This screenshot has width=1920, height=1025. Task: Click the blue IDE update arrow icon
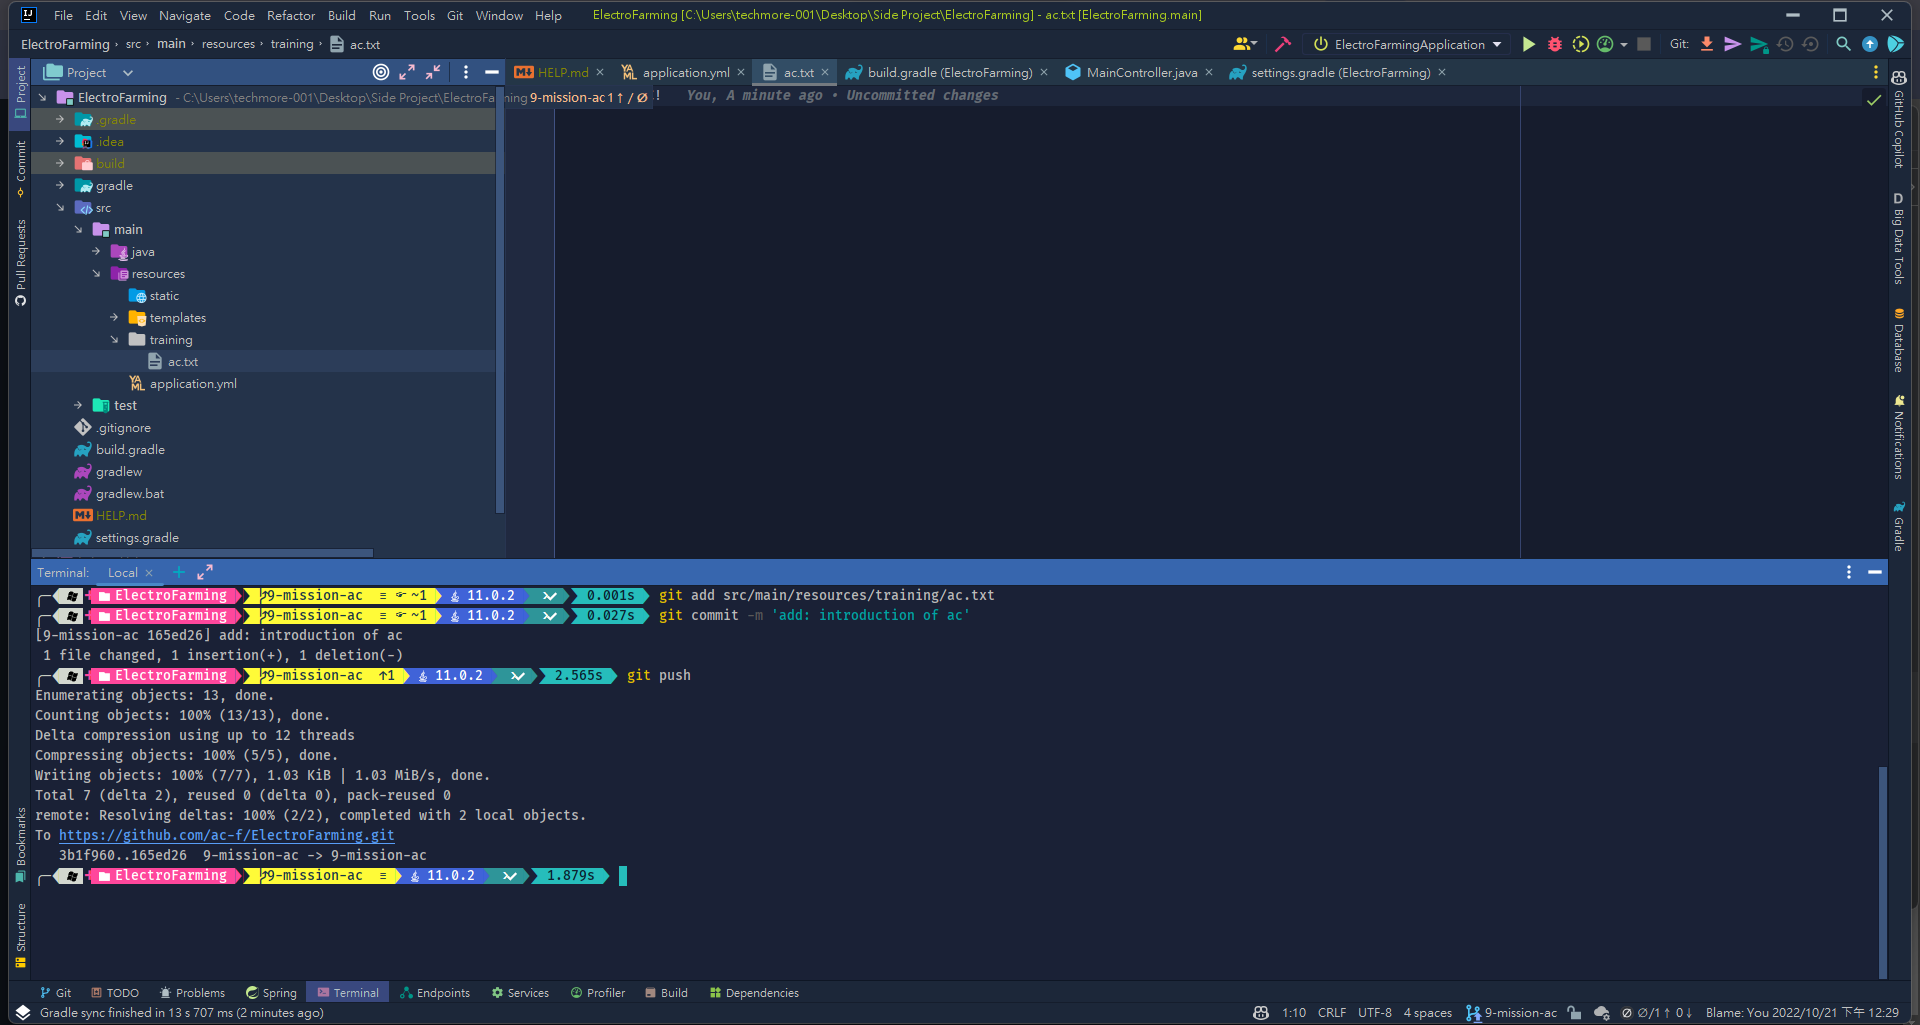point(1870,44)
